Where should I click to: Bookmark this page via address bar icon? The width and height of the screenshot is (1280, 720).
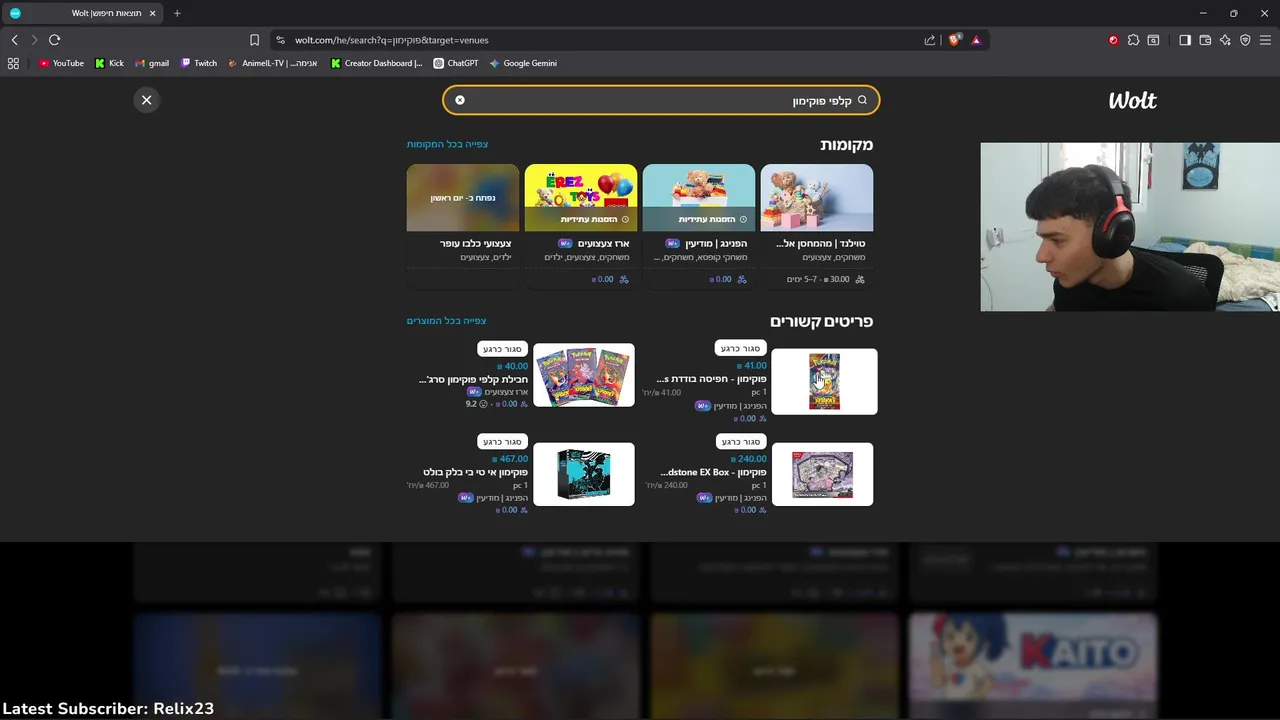pos(254,40)
